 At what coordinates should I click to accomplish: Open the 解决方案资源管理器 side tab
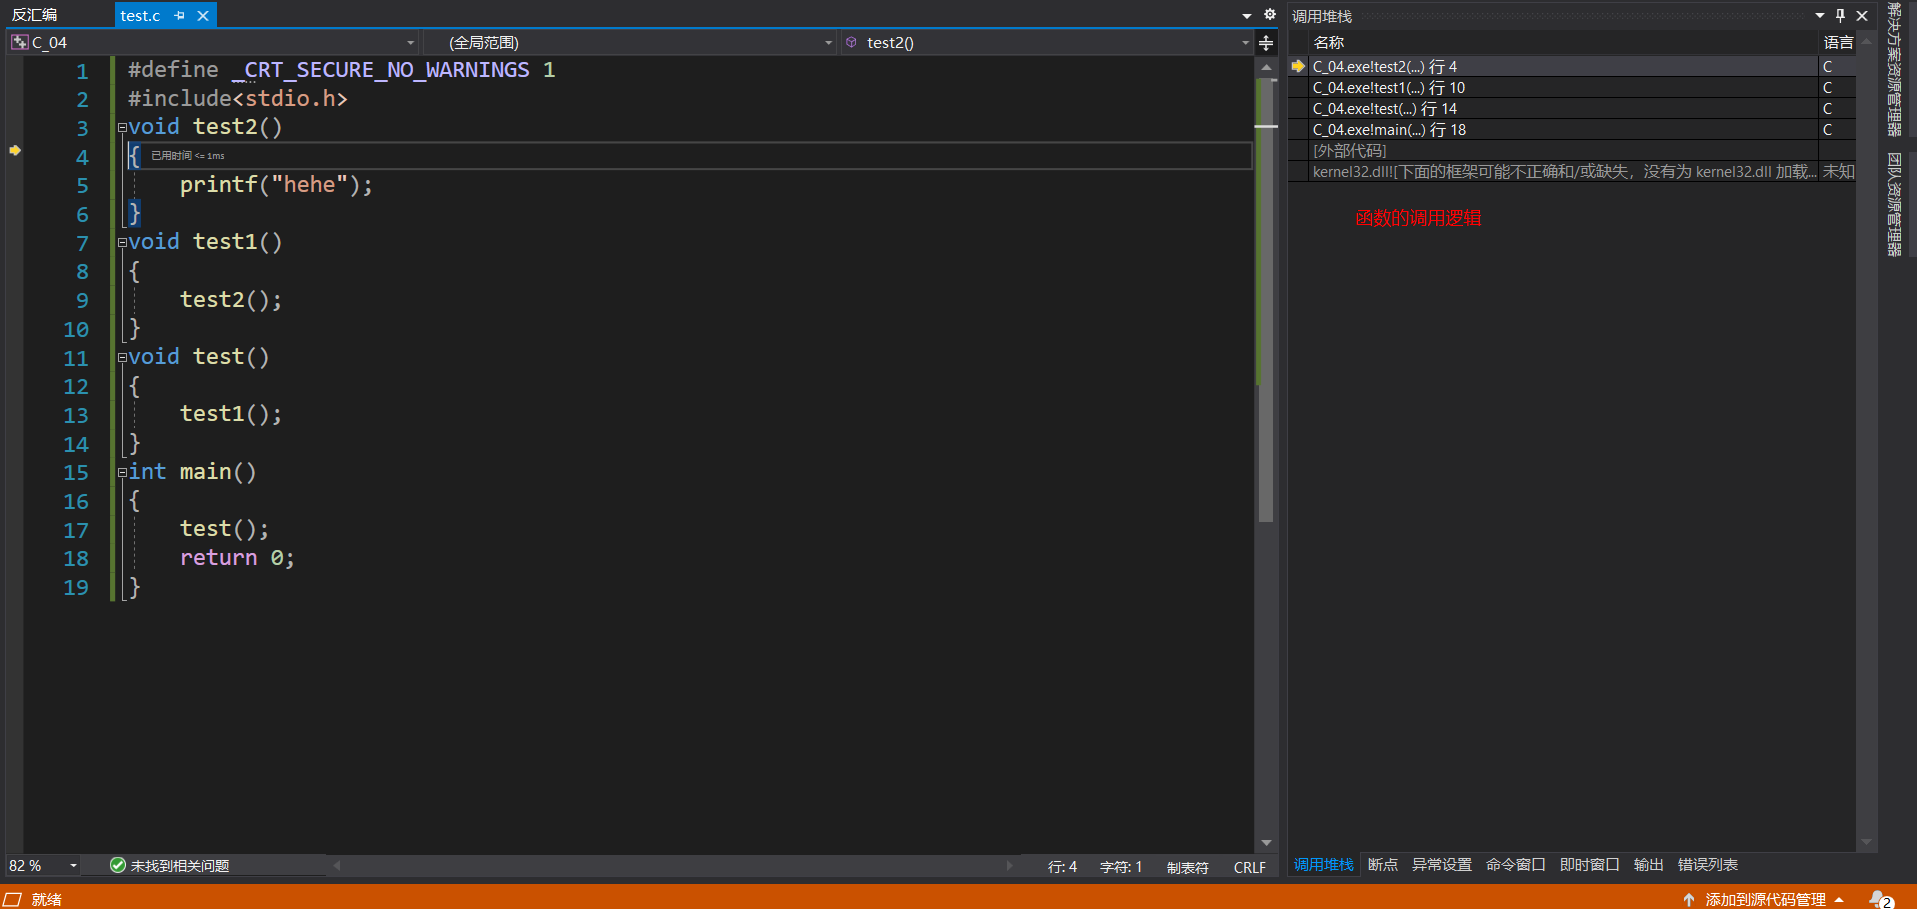(1894, 70)
